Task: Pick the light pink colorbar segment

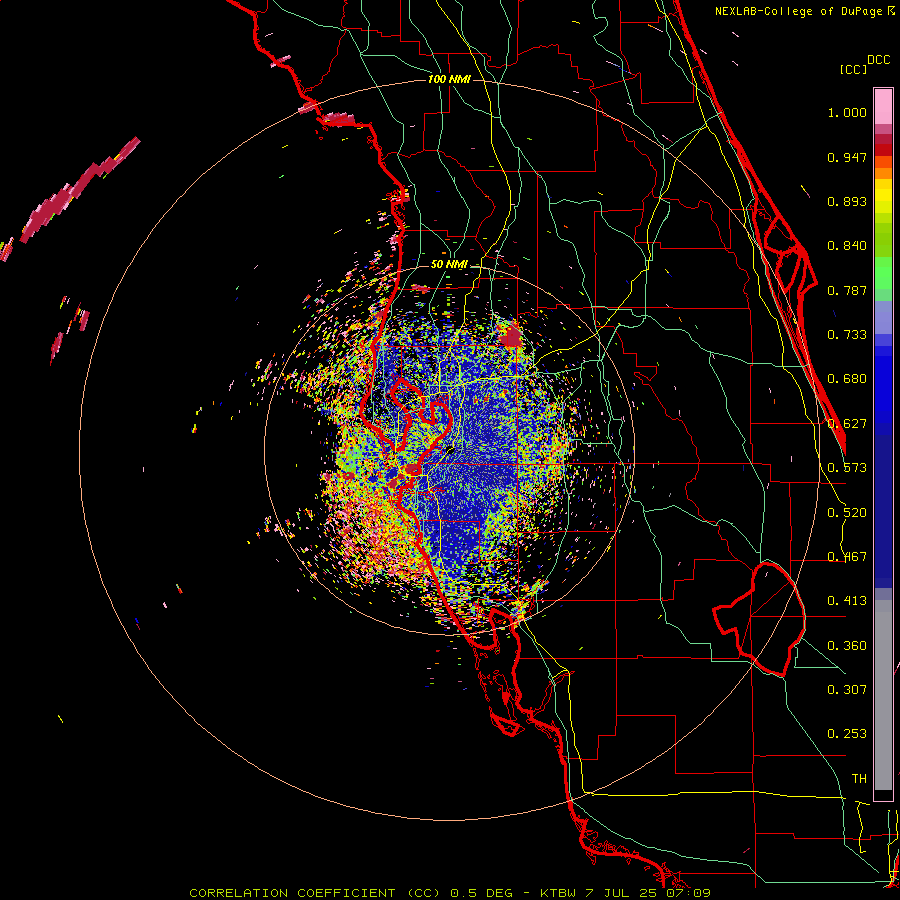Action: coord(883,107)
